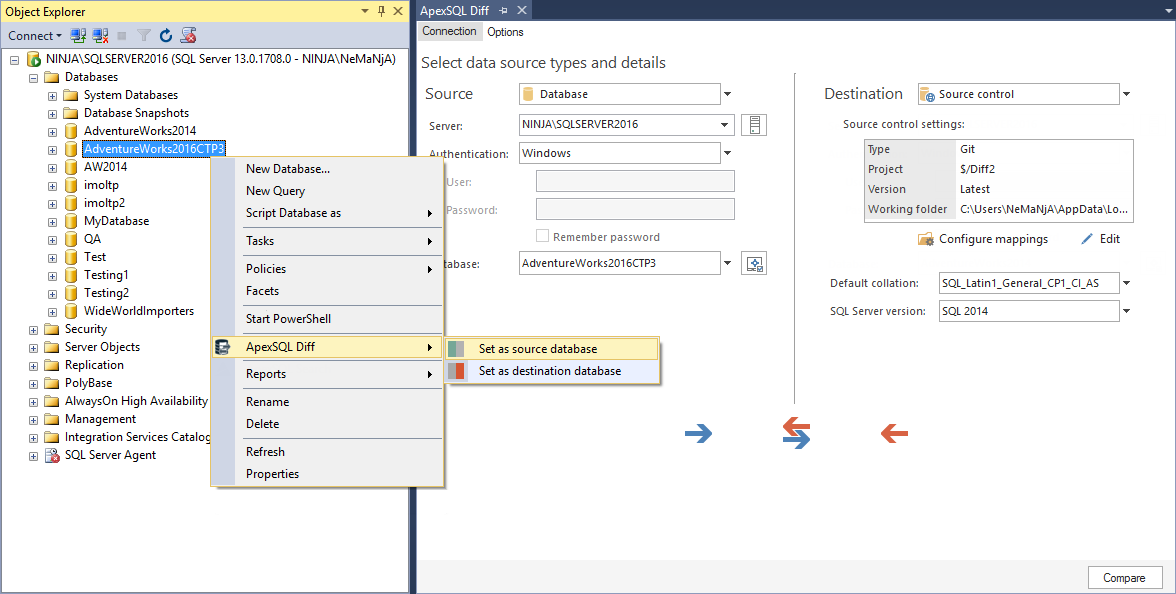Click the Configure mappings icon
The height and width of the screenshot is (594, 1176).
point(928,239)
